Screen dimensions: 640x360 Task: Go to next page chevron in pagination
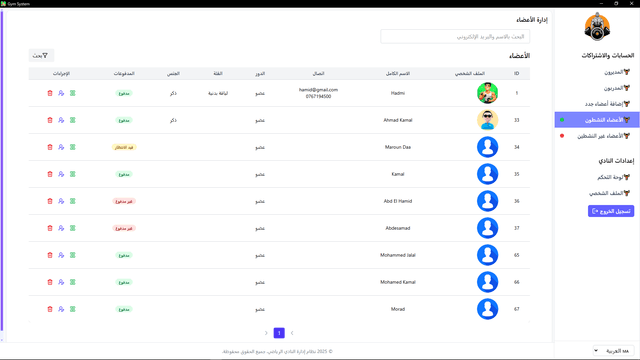click(266, 333)
